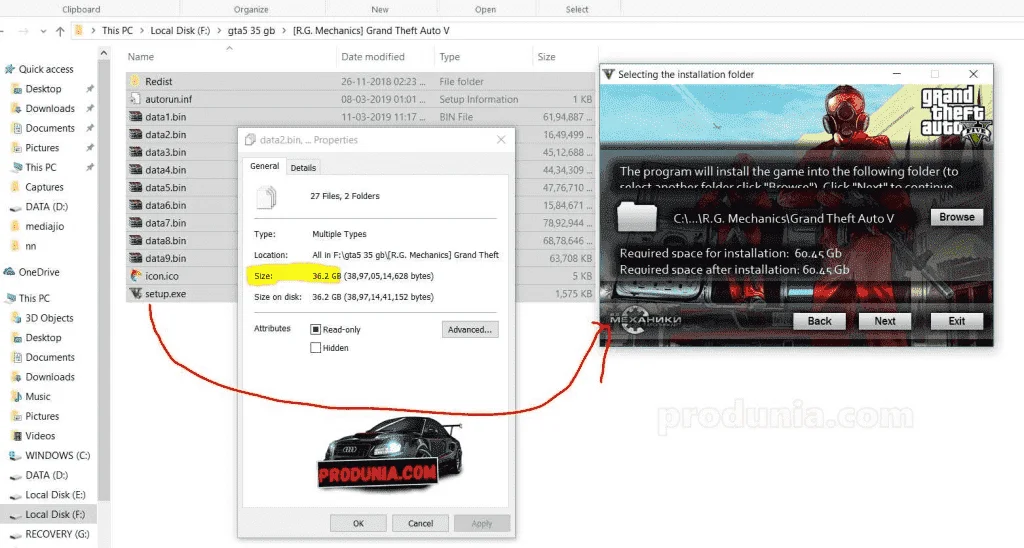Screen dimensions: 1024x548
Task: Click the Up arrow in Explorer navigation
Action: coord(60,31)
